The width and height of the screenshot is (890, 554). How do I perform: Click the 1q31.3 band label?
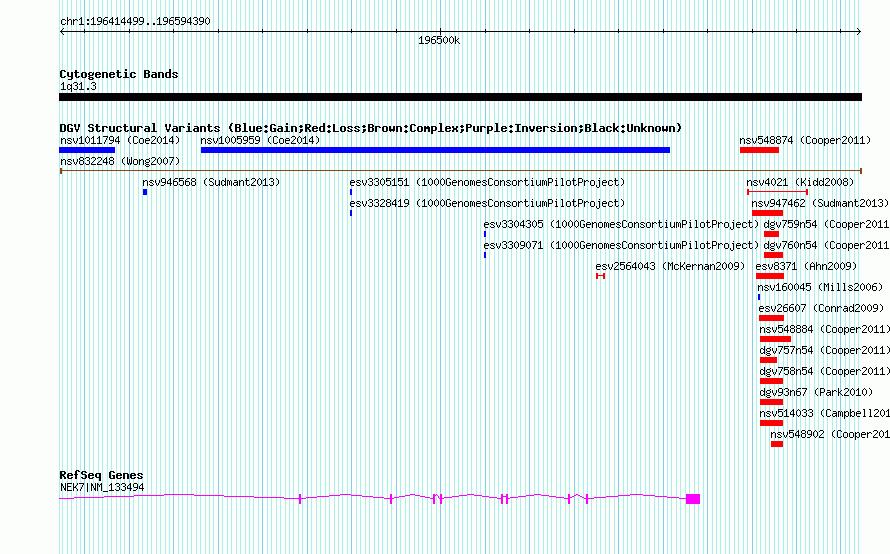tap(78, 87)
